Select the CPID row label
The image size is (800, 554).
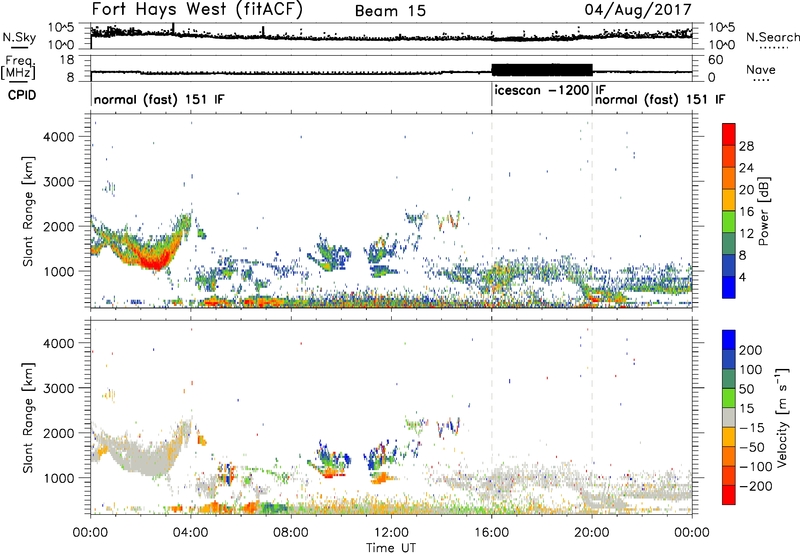(x=22, y=95)
